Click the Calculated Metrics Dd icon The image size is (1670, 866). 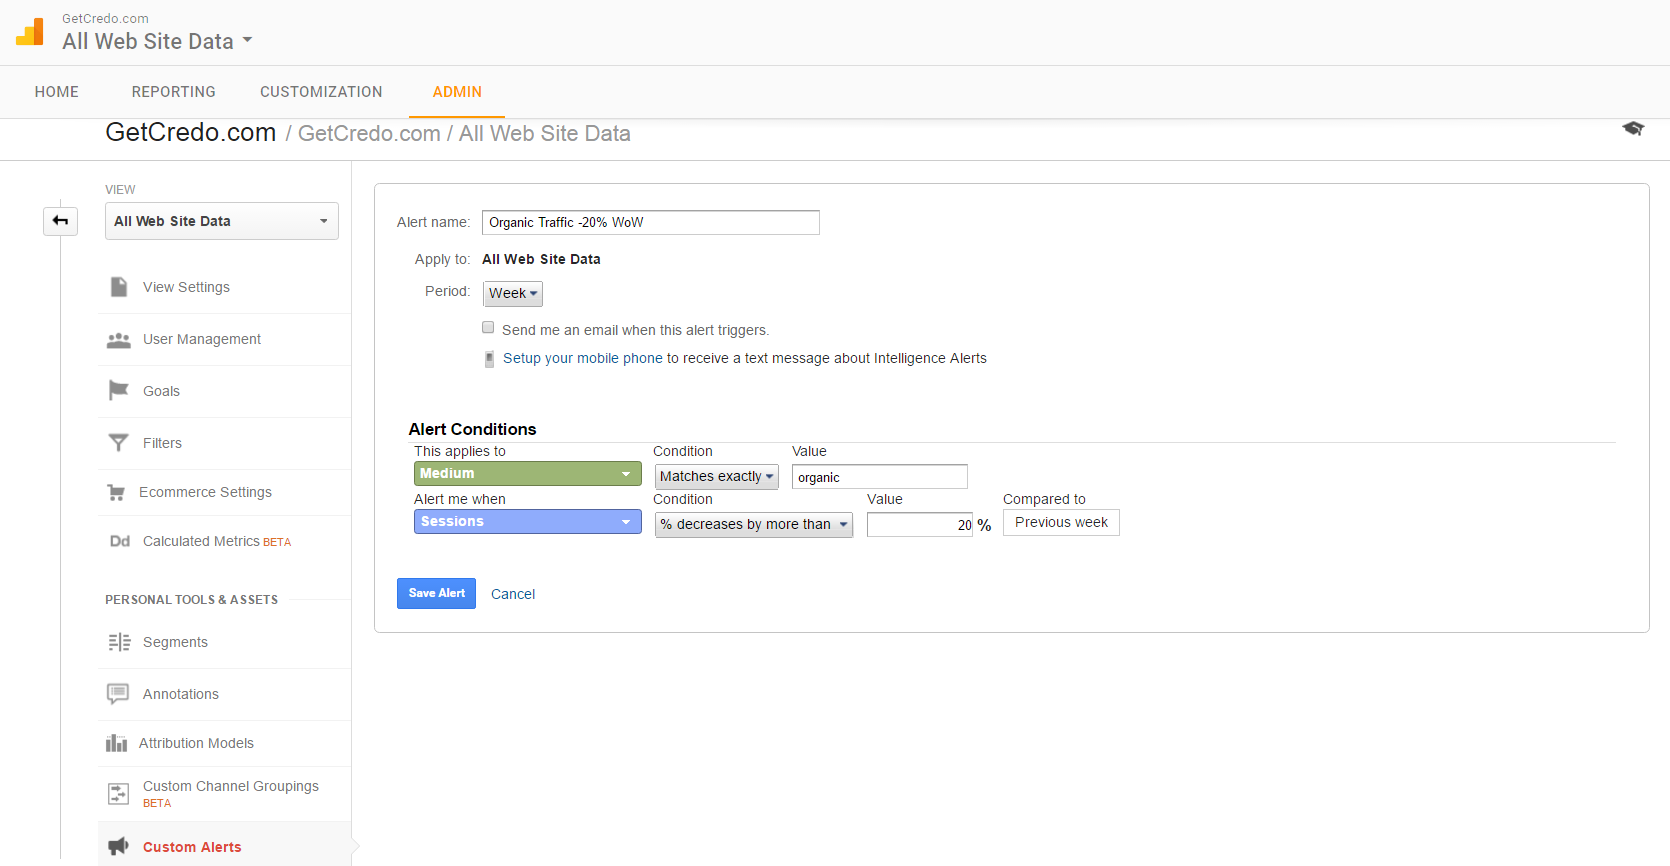(120, 541)
